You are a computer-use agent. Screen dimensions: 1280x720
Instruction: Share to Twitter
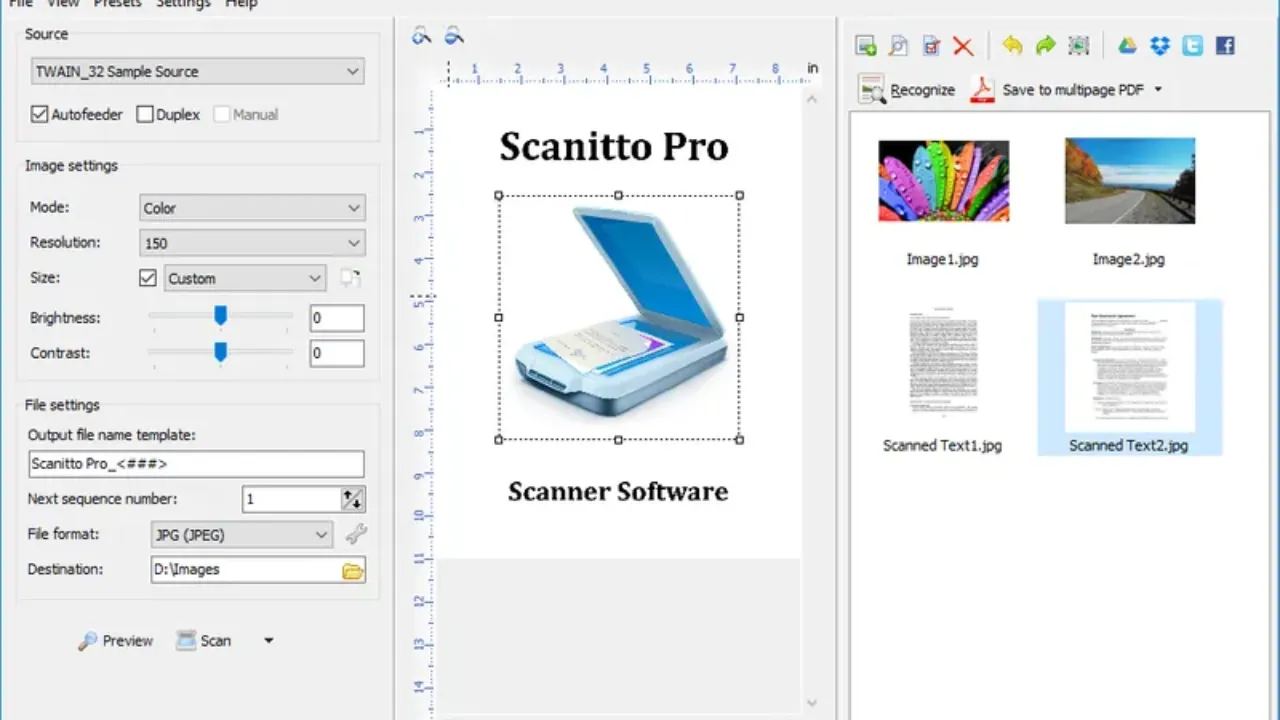(1192, 45)
